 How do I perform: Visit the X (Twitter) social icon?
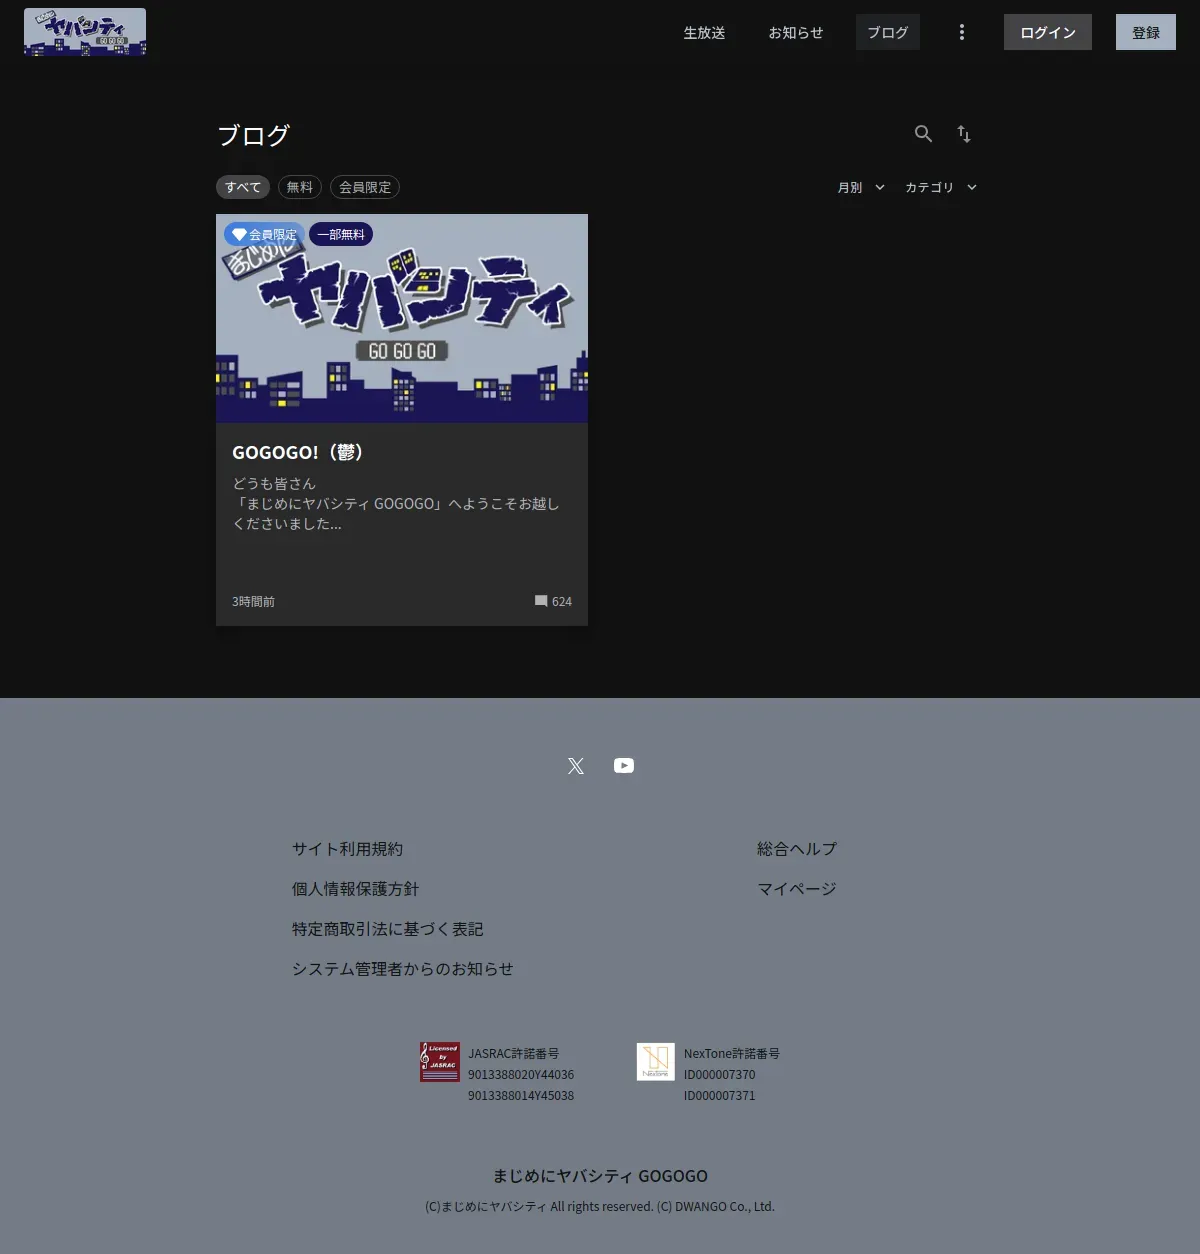tap(576, 766)
